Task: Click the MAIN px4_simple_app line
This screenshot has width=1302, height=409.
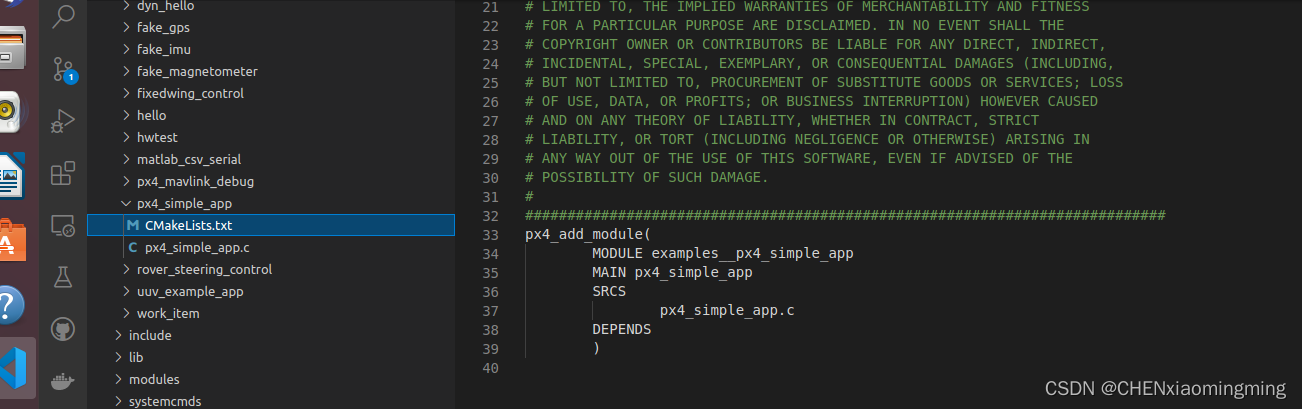Action: [672, 272]
